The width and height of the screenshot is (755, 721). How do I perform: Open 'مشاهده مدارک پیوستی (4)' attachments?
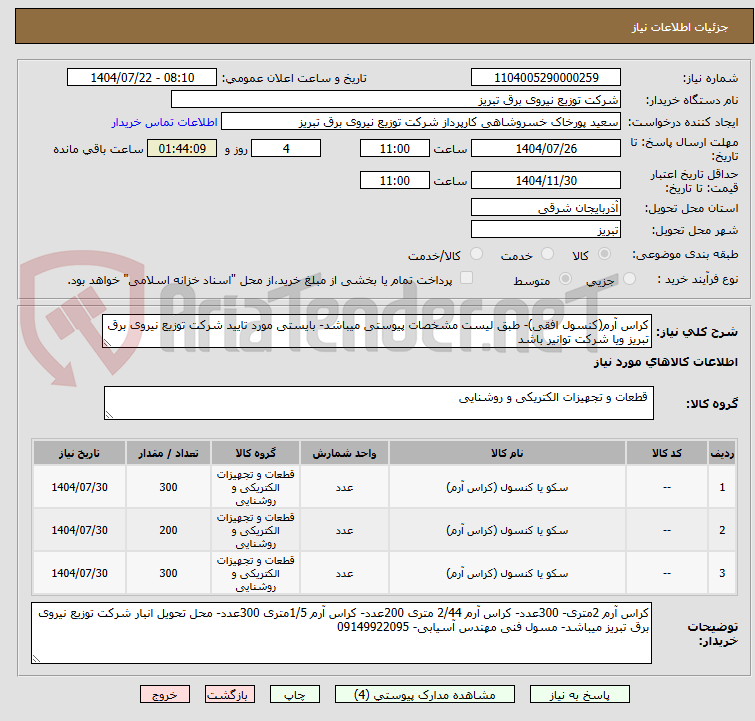click(x=425, y=694)
